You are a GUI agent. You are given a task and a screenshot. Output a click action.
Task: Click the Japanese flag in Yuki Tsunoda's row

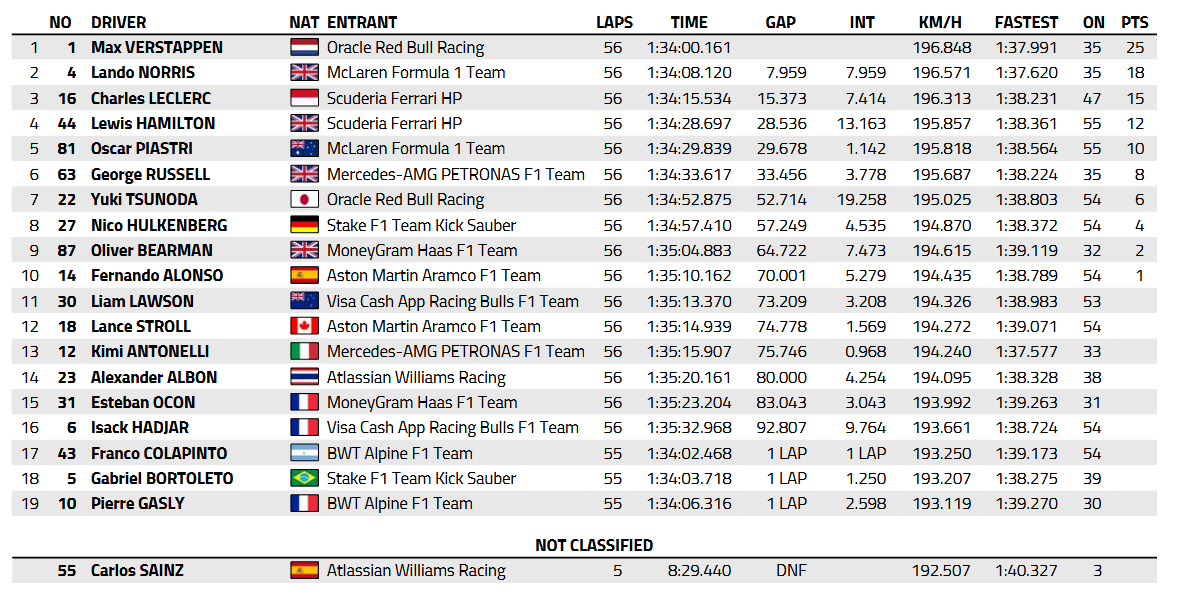point(304,199)
